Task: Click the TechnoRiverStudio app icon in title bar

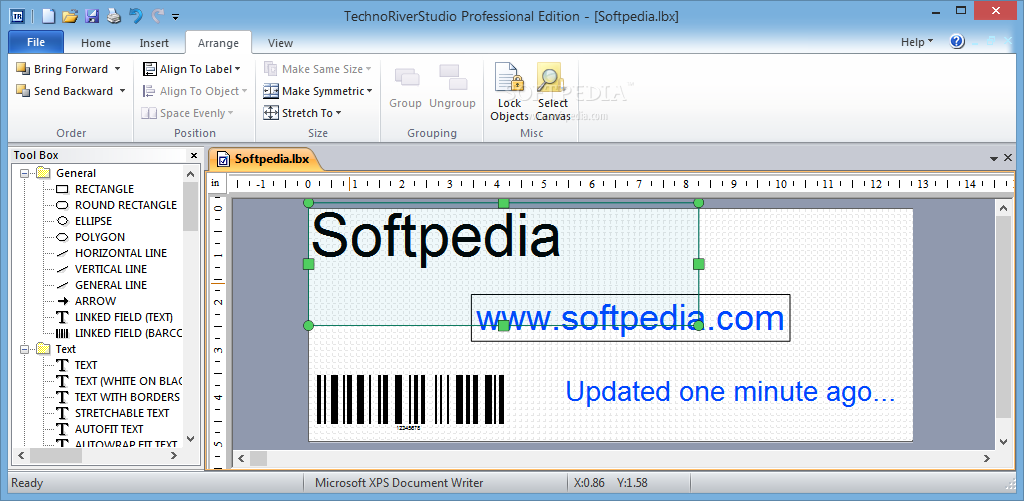Action: click(x=17, y=16)
